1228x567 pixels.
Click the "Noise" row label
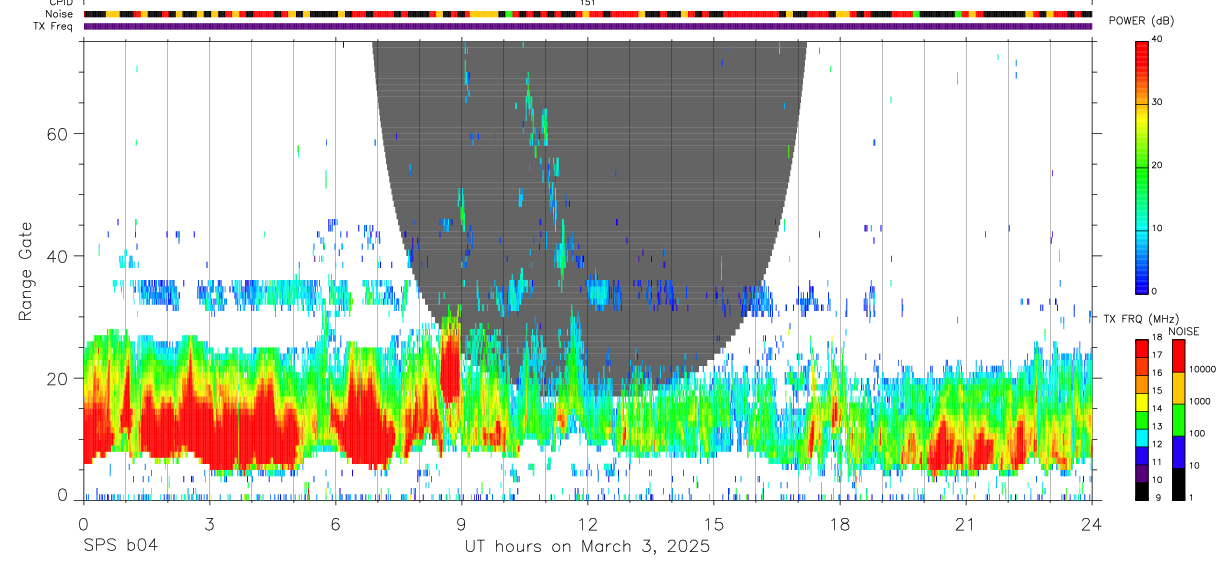(61, 14)
